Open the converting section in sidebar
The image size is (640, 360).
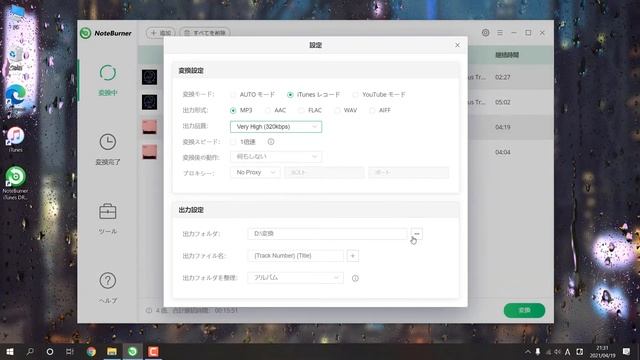pyautogui.click(x=108, y=80)
